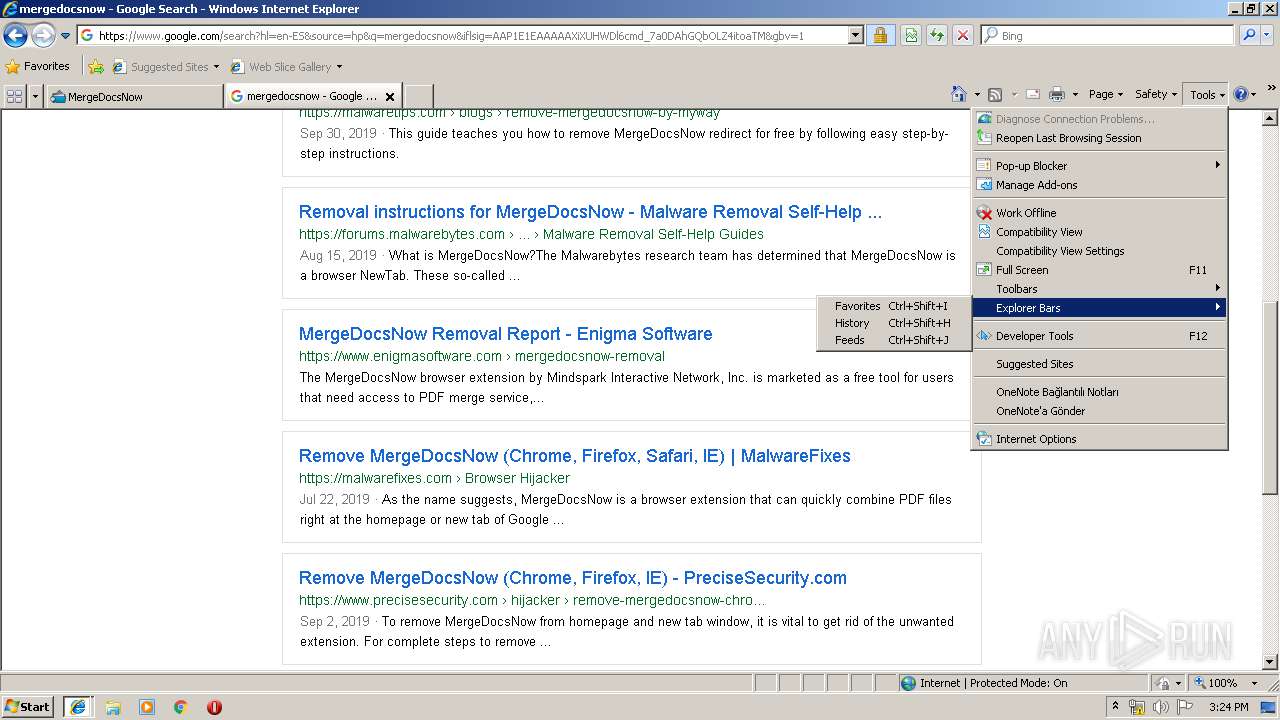Close the mergedocsnow Google tab
The image size is (1280, 720).
coord(390,97)
